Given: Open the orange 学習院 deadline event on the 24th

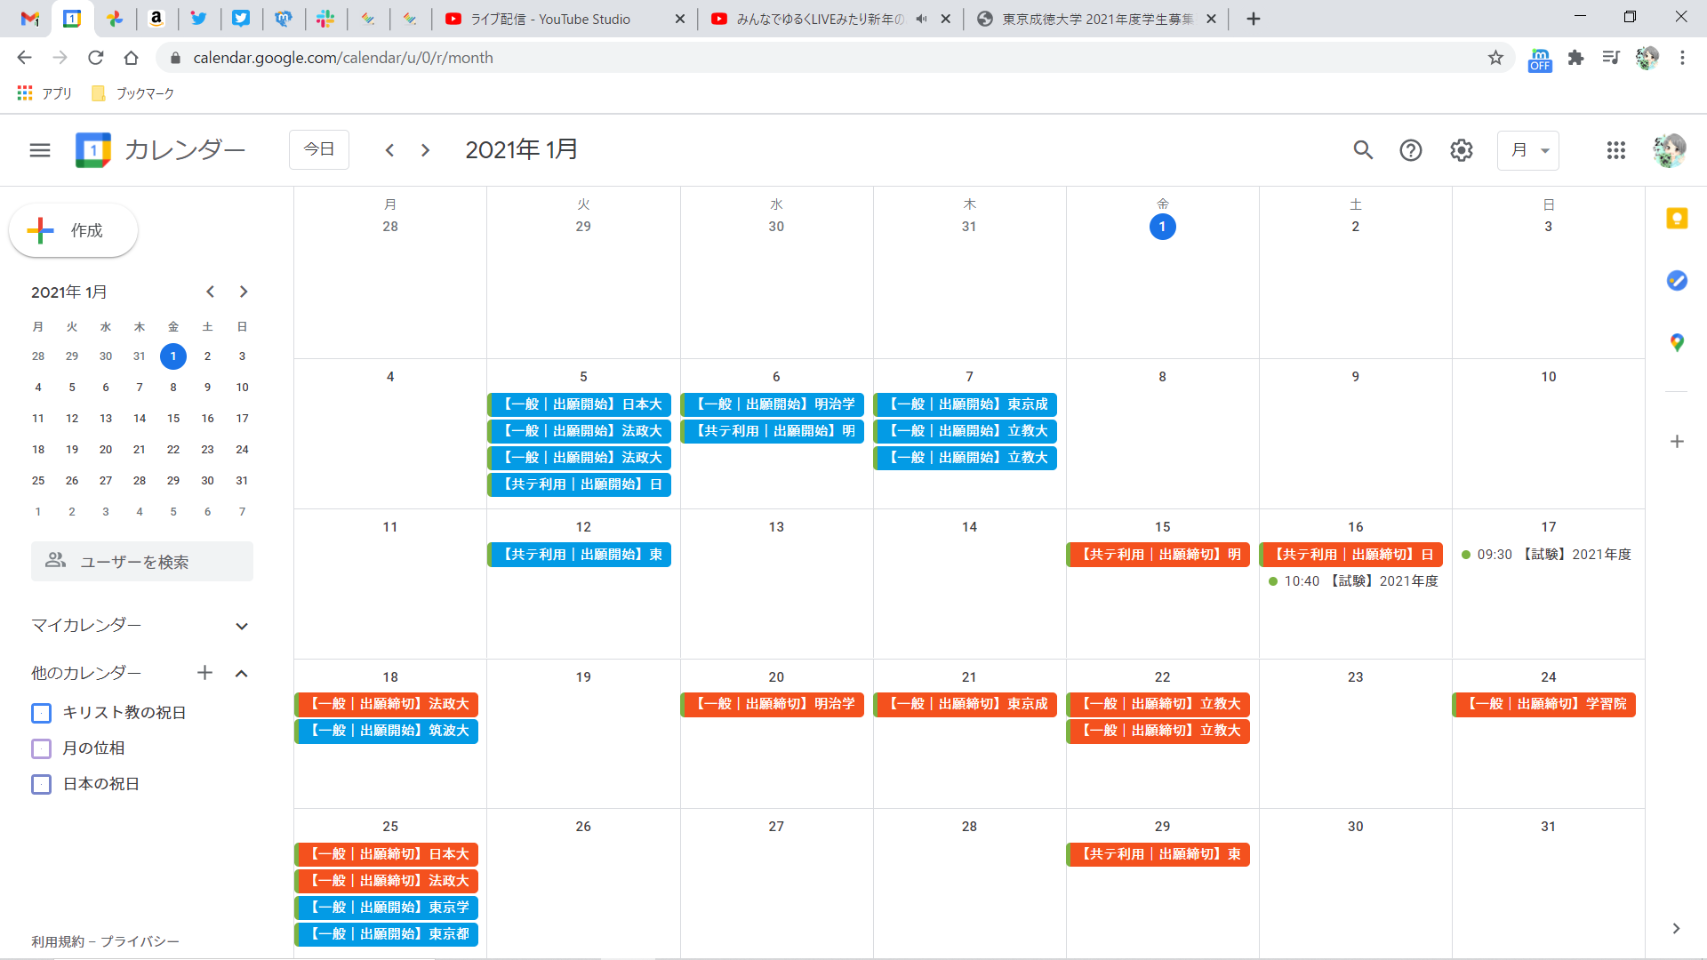Looking at the screenshot, I should 1544,704.
